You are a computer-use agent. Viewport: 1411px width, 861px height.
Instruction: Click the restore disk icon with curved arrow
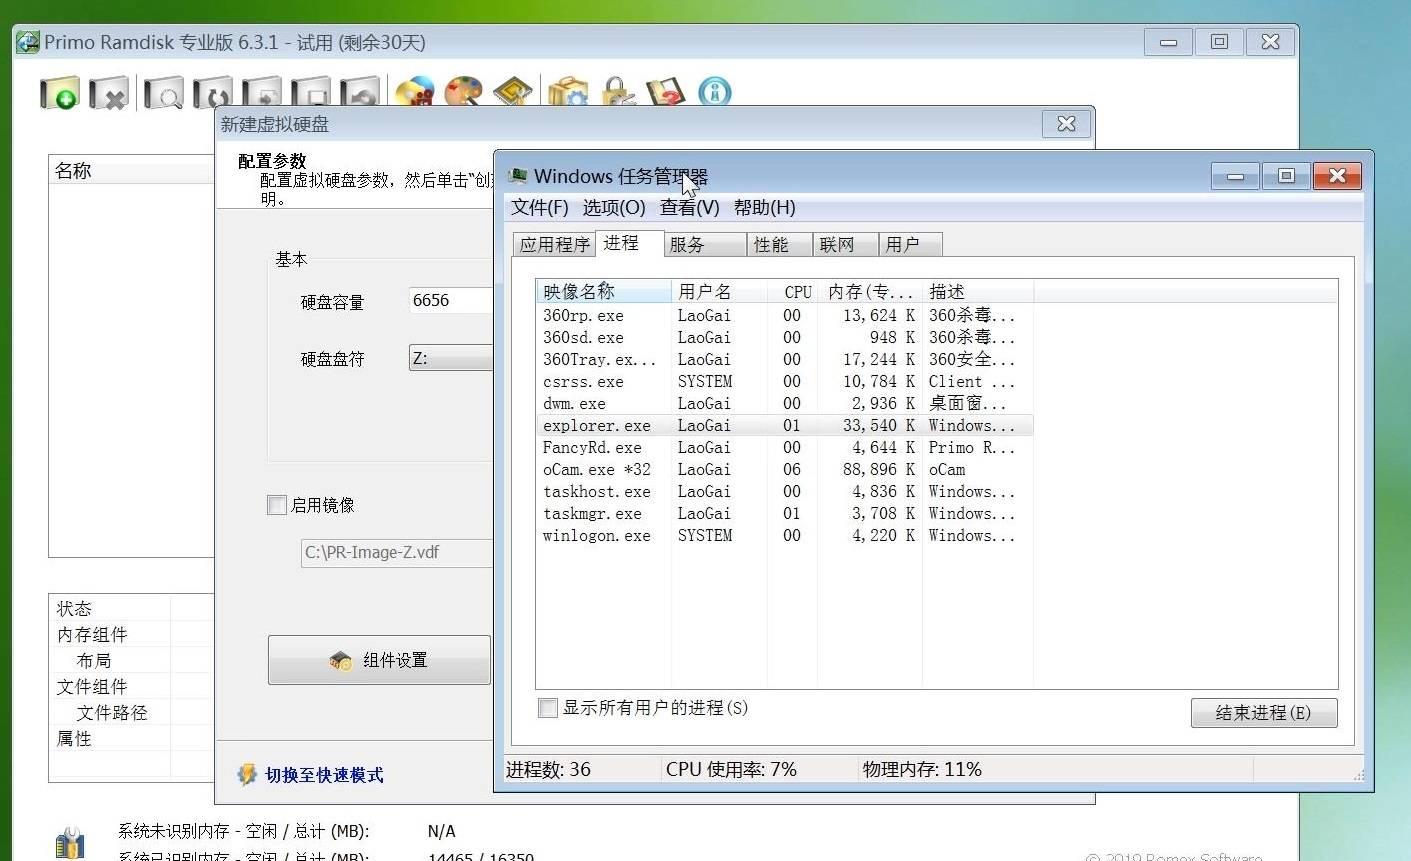click(x=360, y=93)
